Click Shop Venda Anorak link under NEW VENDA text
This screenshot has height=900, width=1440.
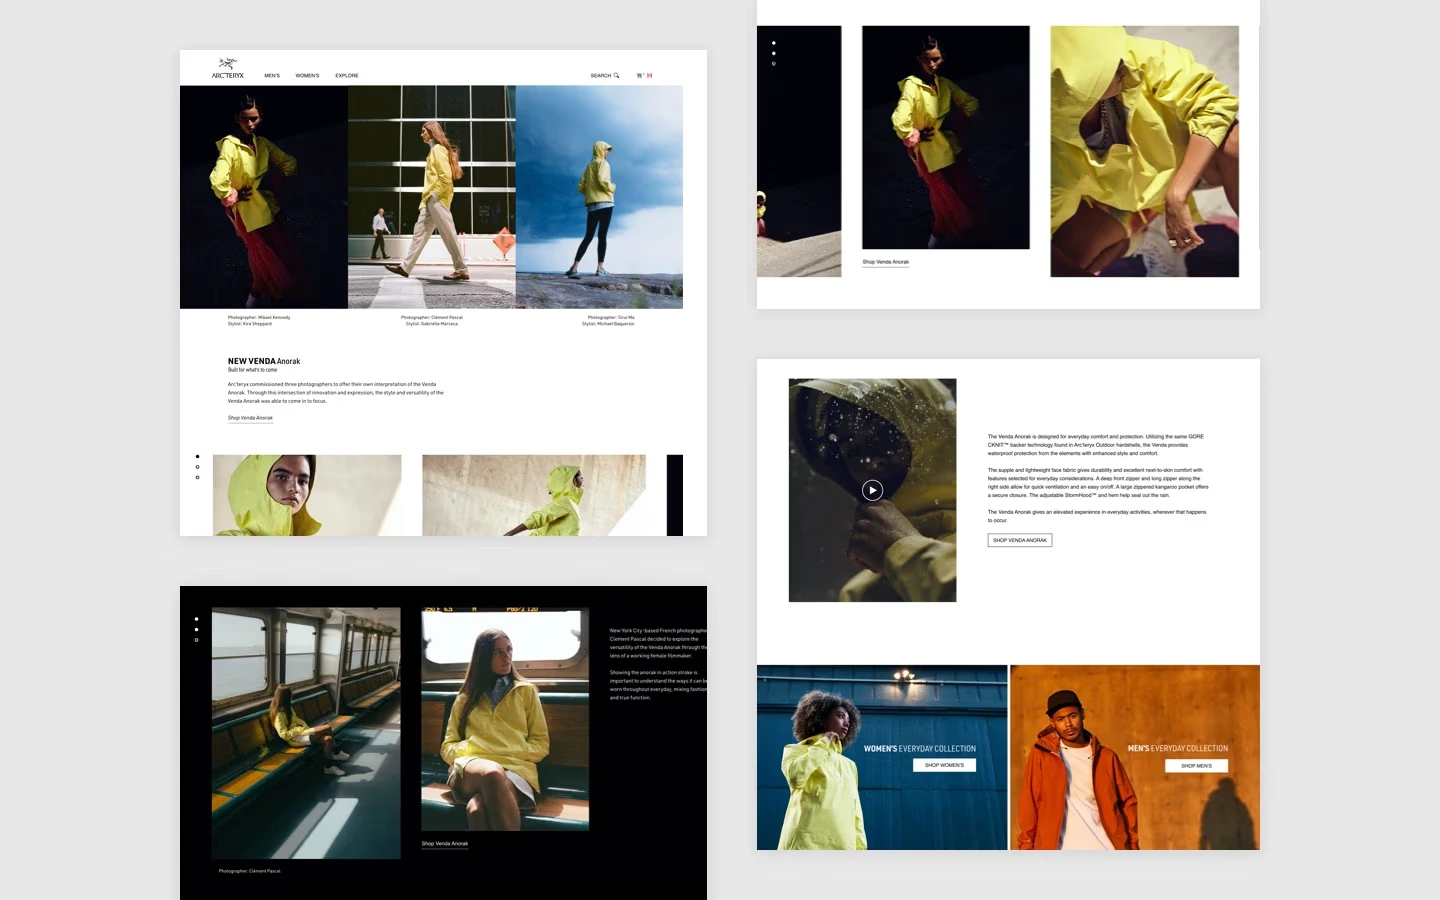[250, 418]
